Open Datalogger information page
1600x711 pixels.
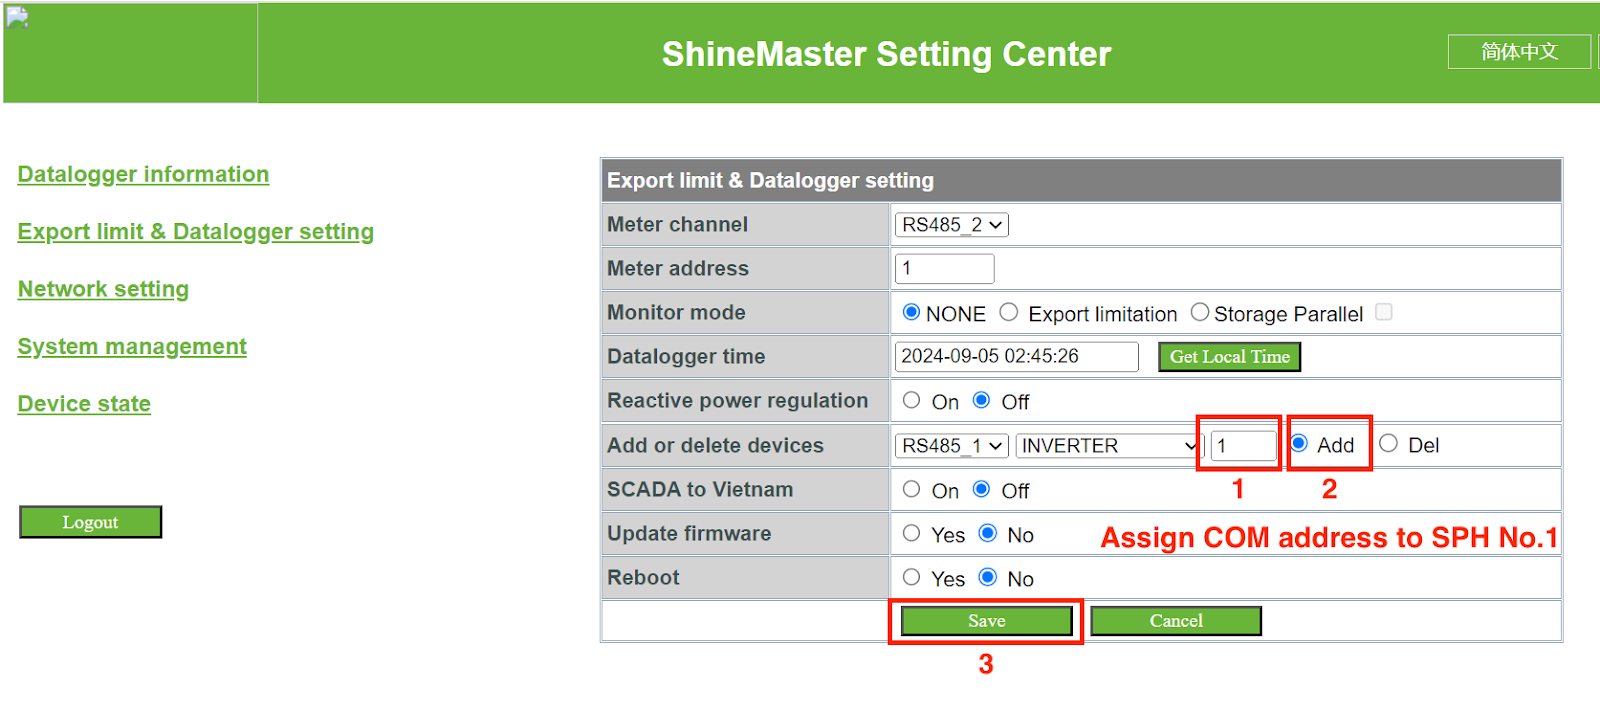pyautogui.click(x=143, y=174)
